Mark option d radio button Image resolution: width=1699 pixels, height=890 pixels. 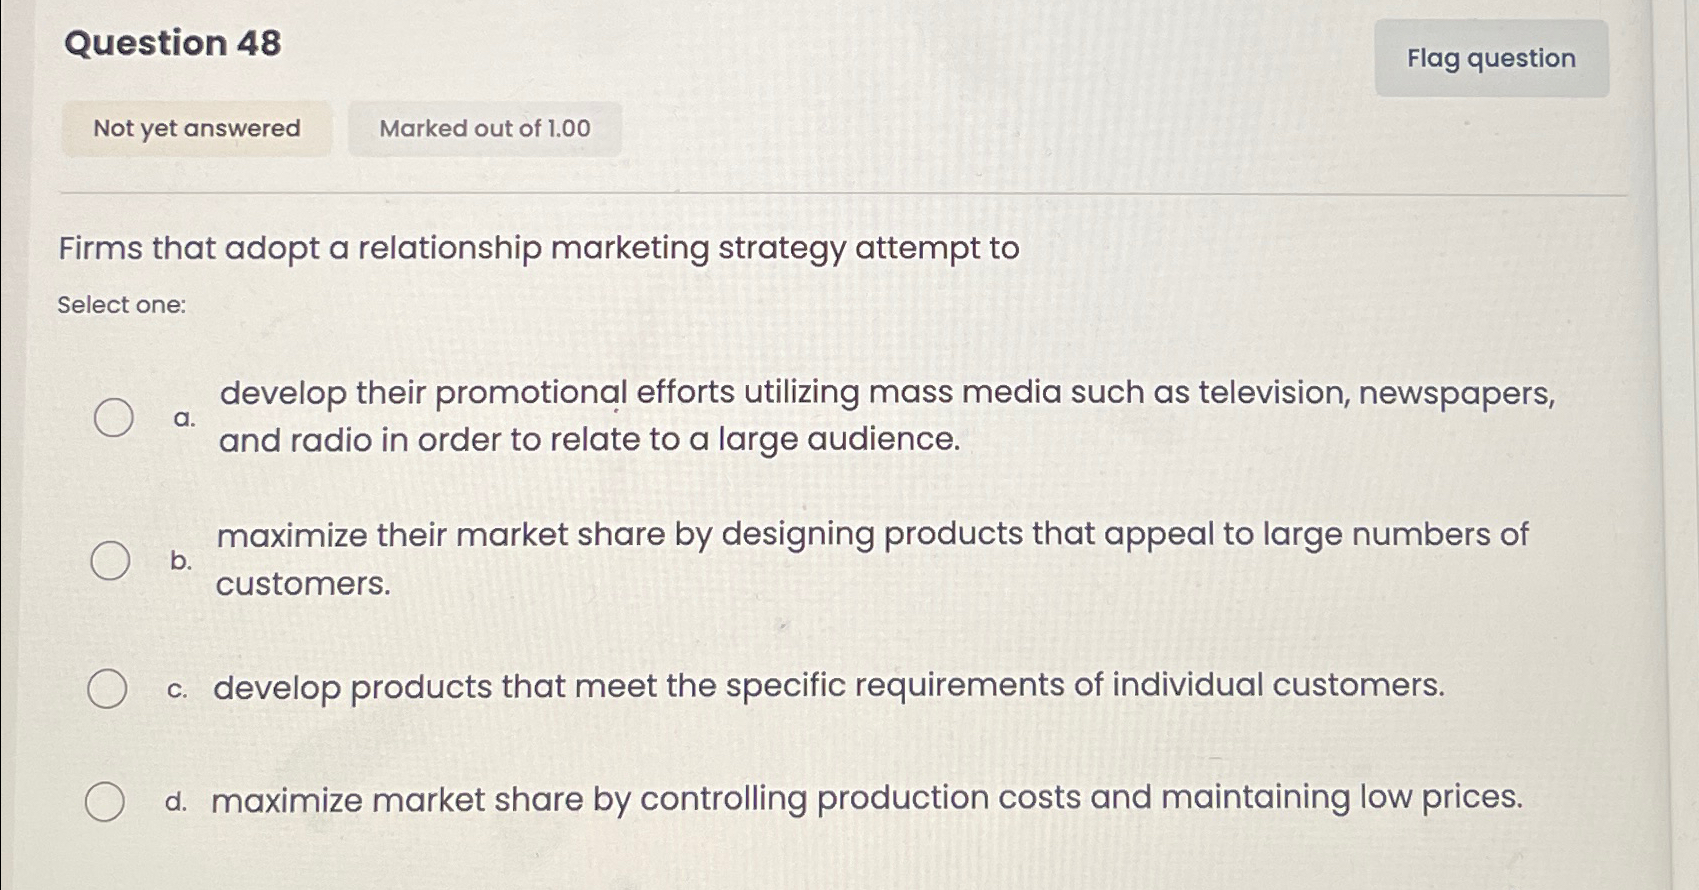105,802
